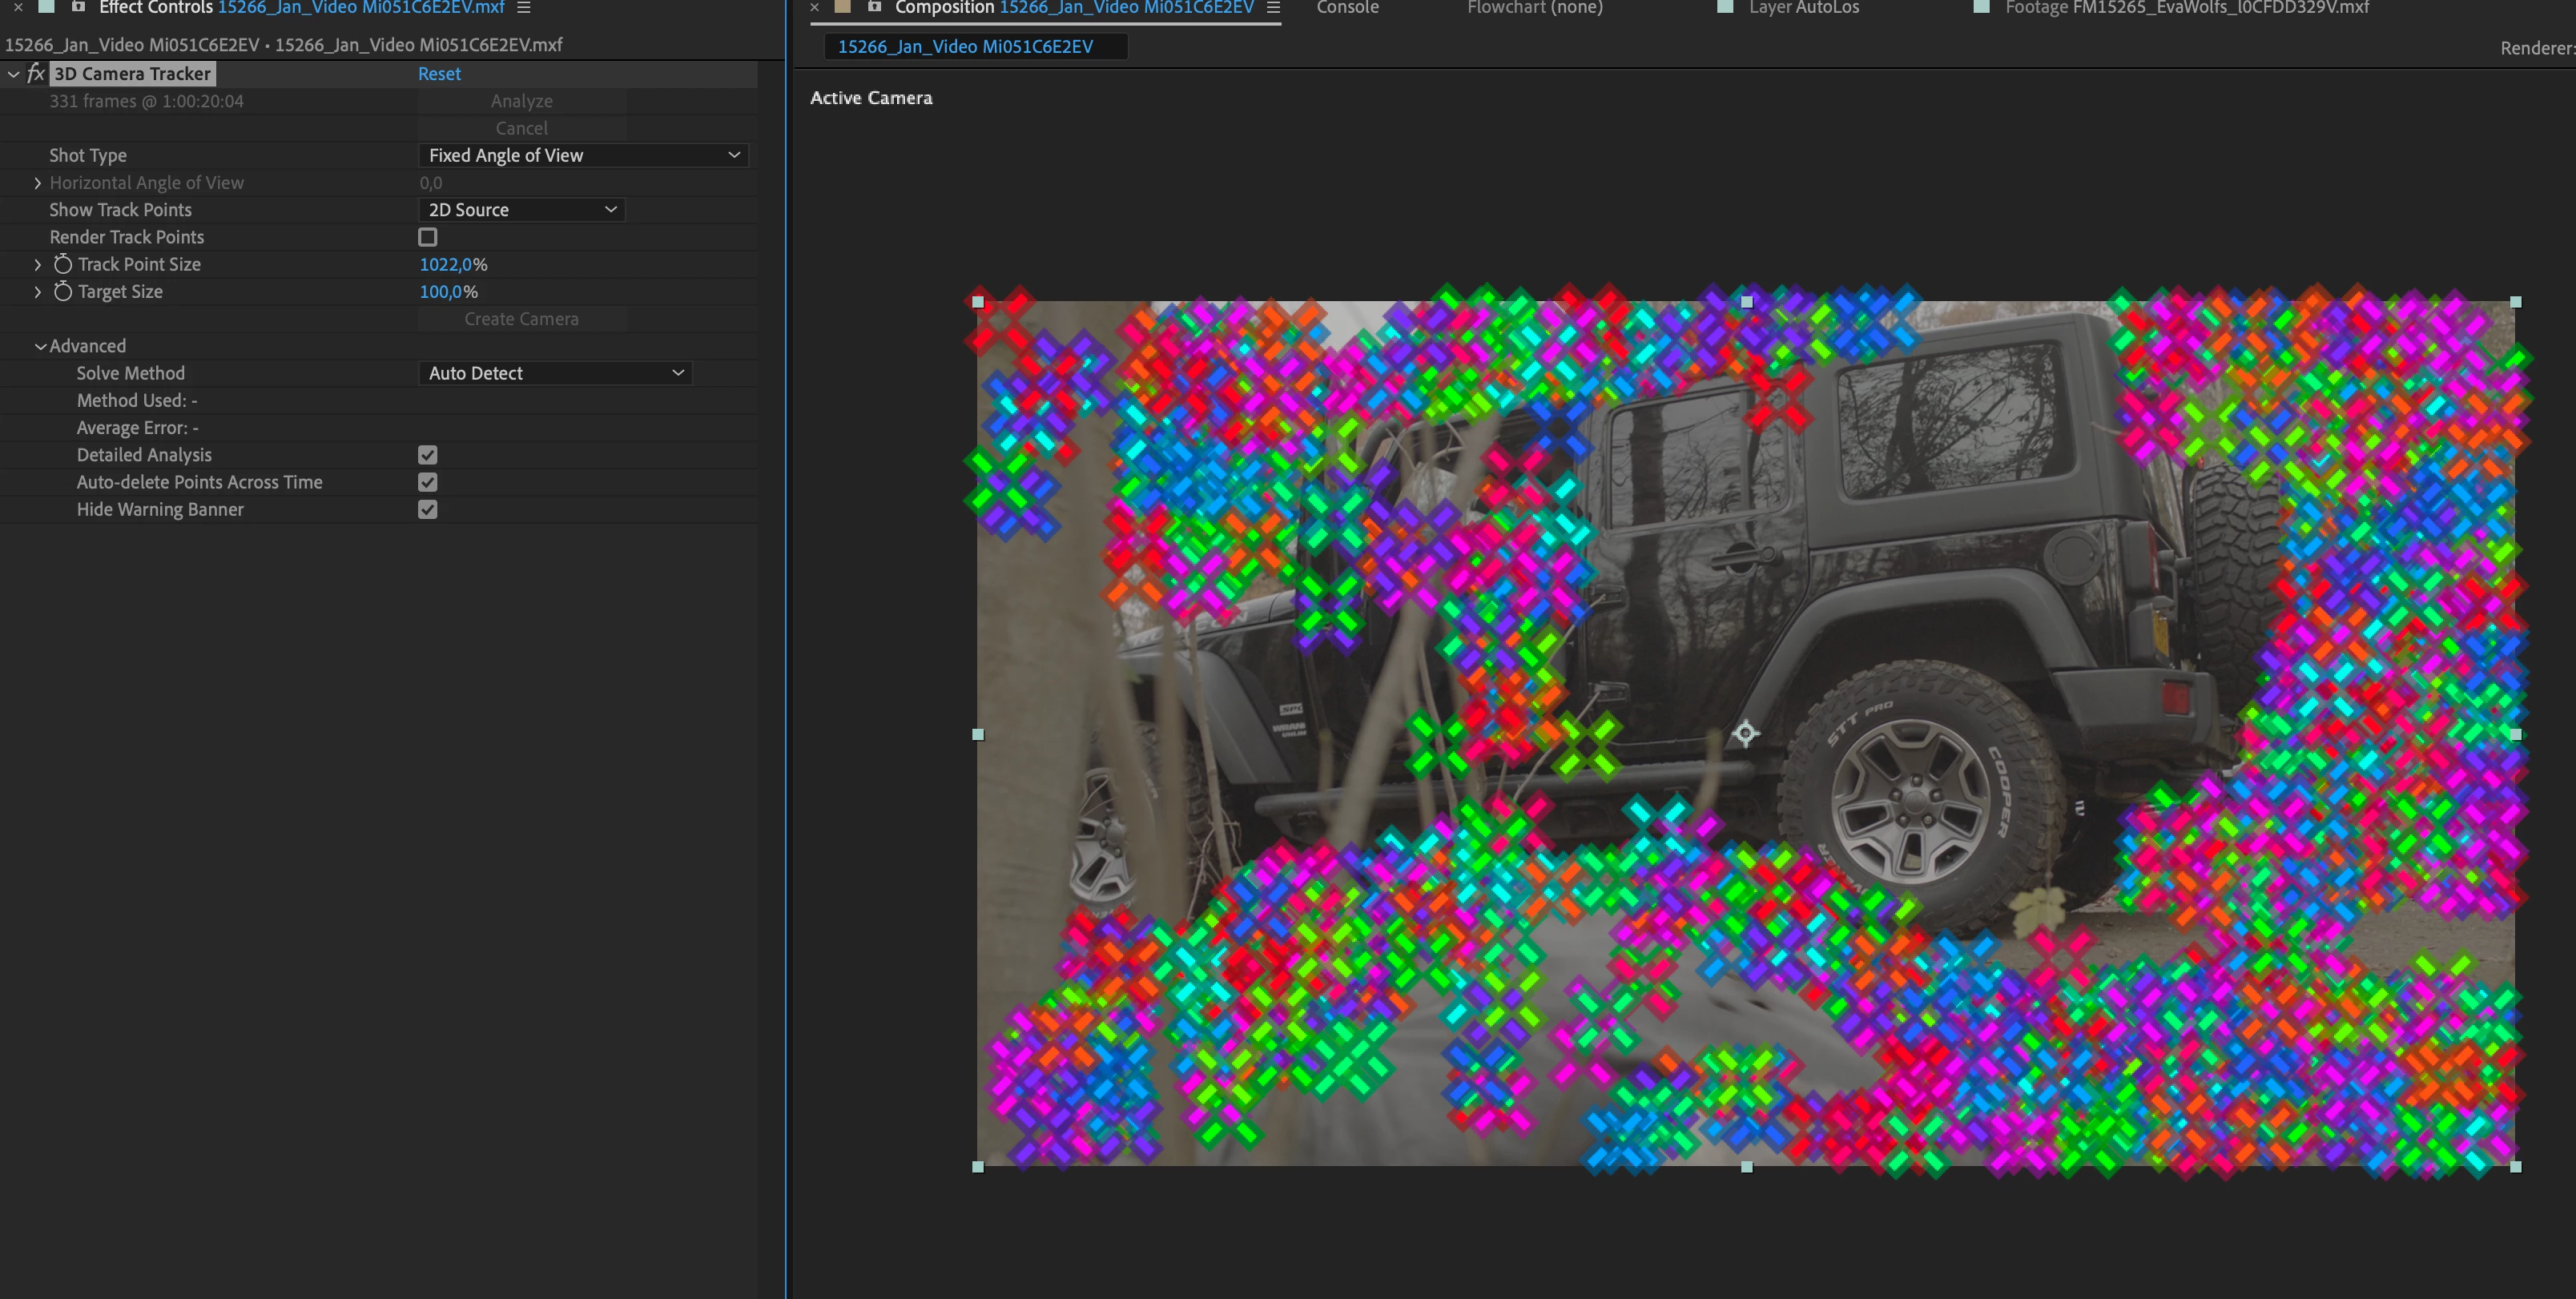Toggle the Composition viewer lock icon
The image size is (2576, 1299).
874,7
